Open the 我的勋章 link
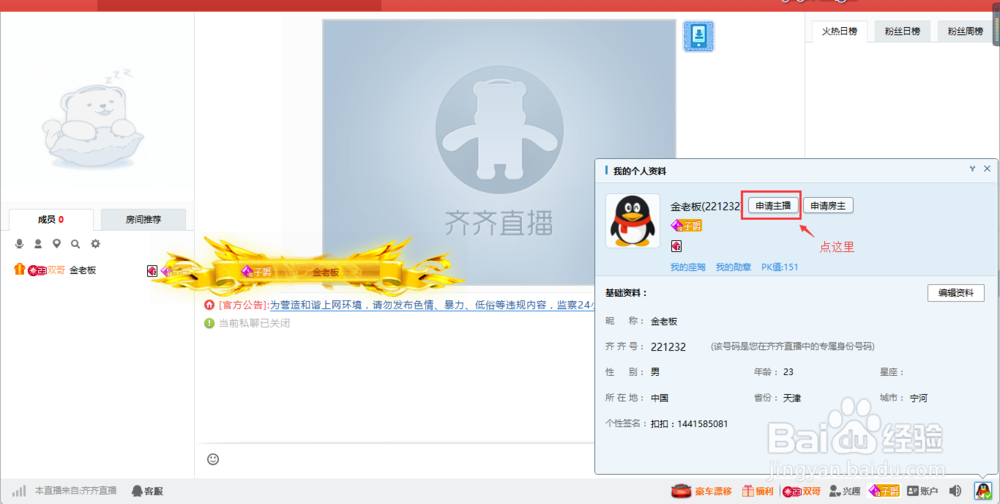Image resolution: width=1000 pixels, height=504 pixels. (x=733, y=267)
